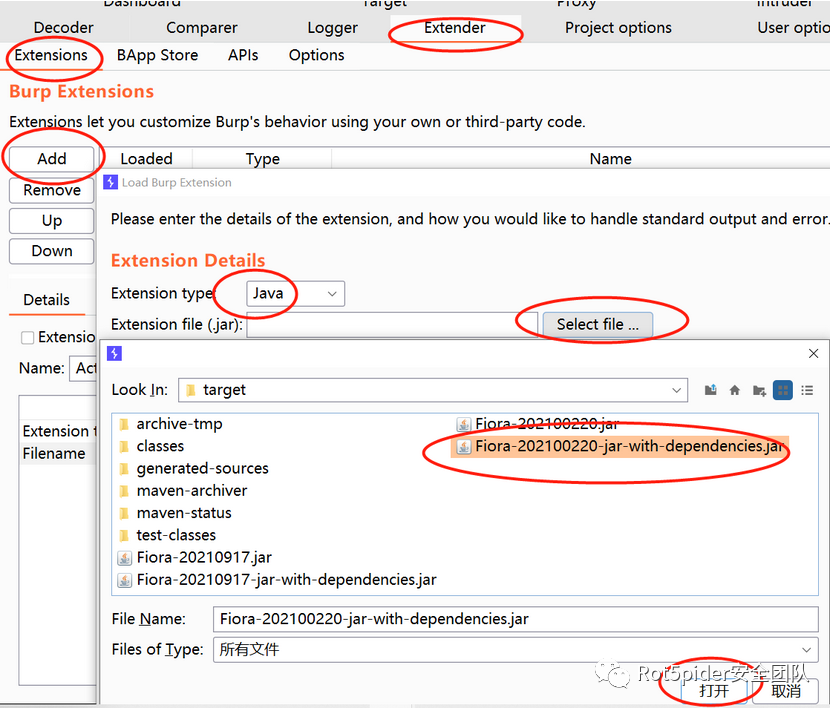Tick the Extension checkbox under Details
This screenshot has height=712, width=836.
click(27, 338)
